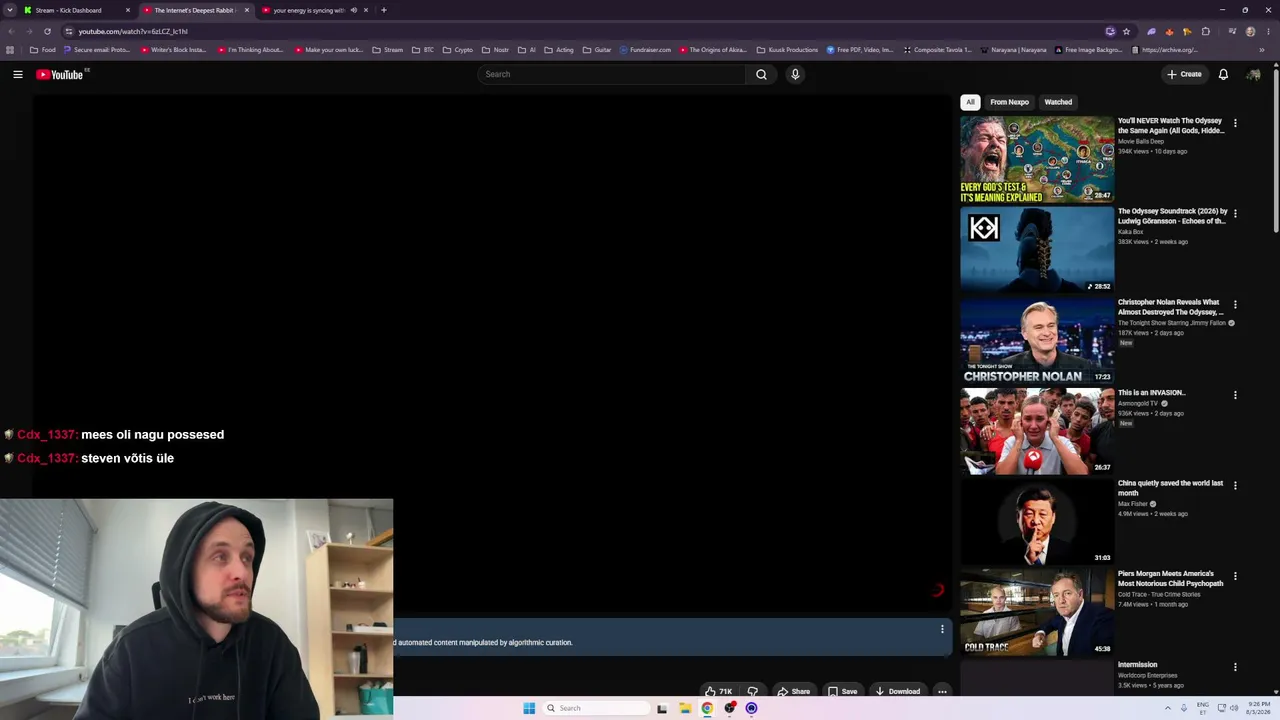The height and width of the screenshot is (720, 1280).
Task: Start voice search with microphone icon
Action: [795, 74]
